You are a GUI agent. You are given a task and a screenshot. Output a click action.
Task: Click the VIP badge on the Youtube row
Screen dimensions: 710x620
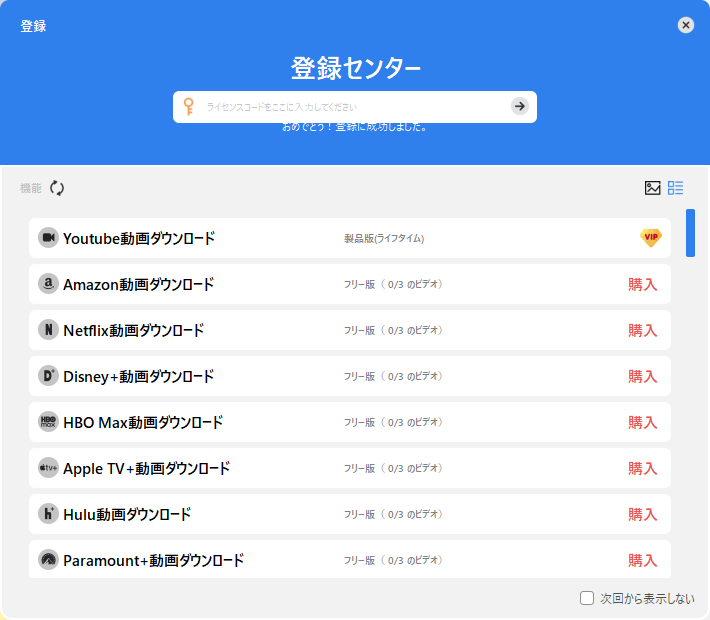651,238
